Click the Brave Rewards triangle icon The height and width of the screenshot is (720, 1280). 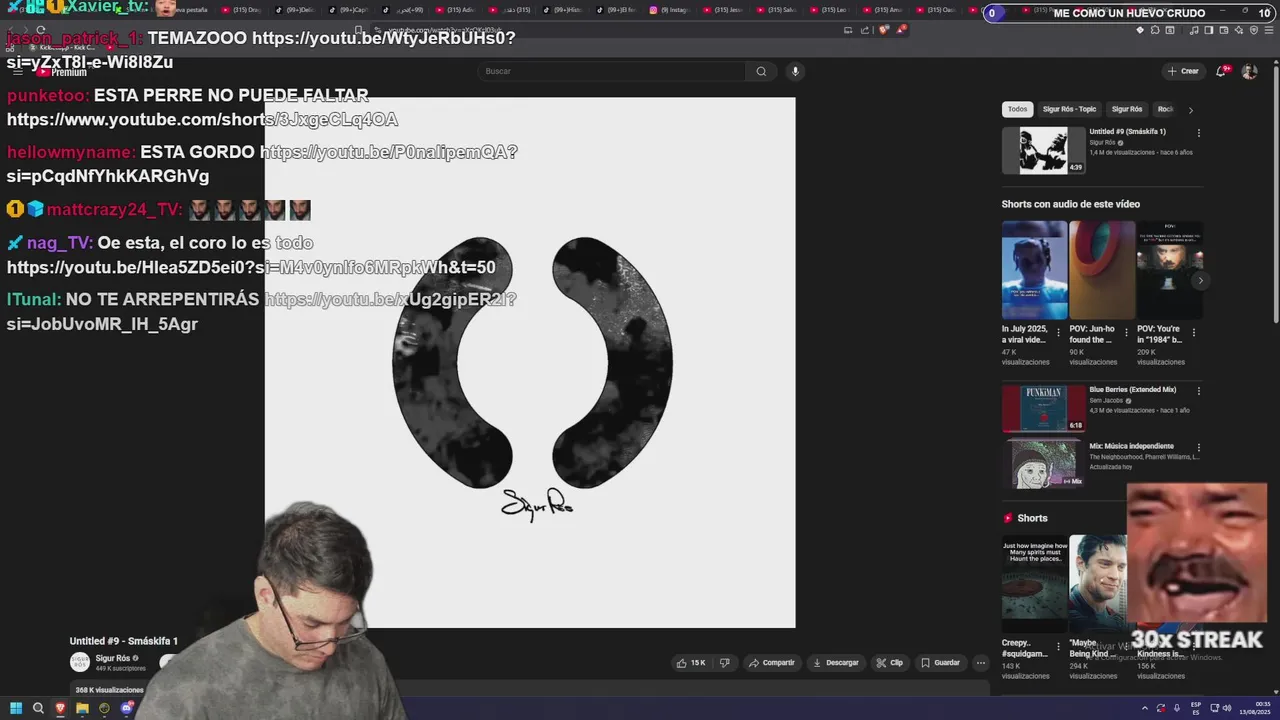(x=901, y=30)
